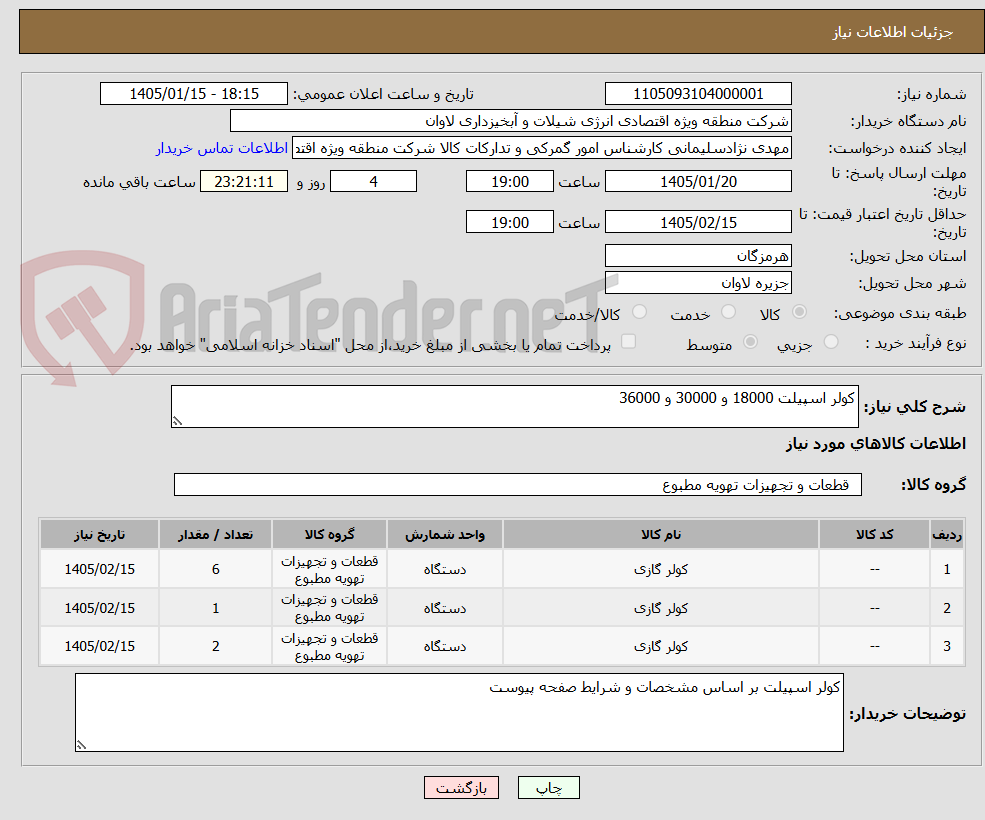Screen dimensions: 985x820
Task: Click the price validity date field 1405/02/15
Action: pos(698,222)
